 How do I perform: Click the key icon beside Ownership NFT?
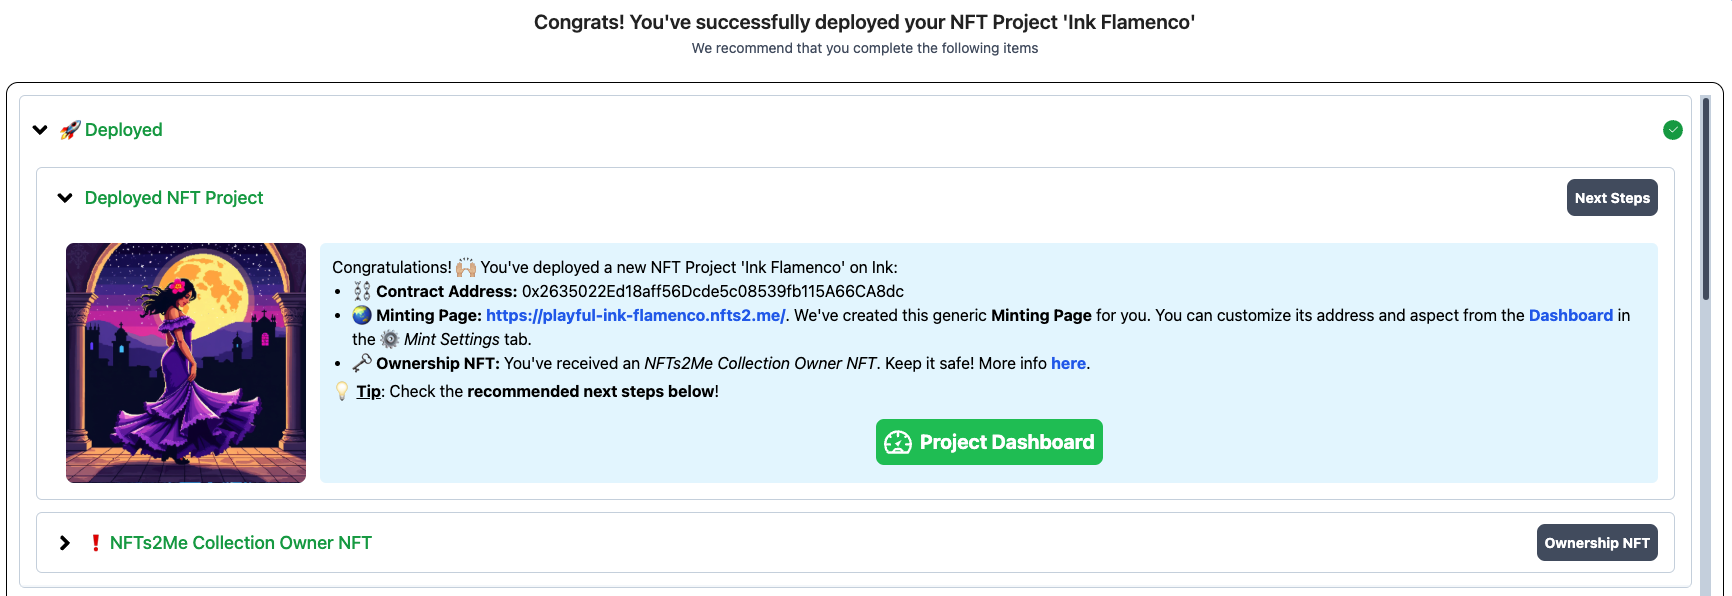point(360,363)
